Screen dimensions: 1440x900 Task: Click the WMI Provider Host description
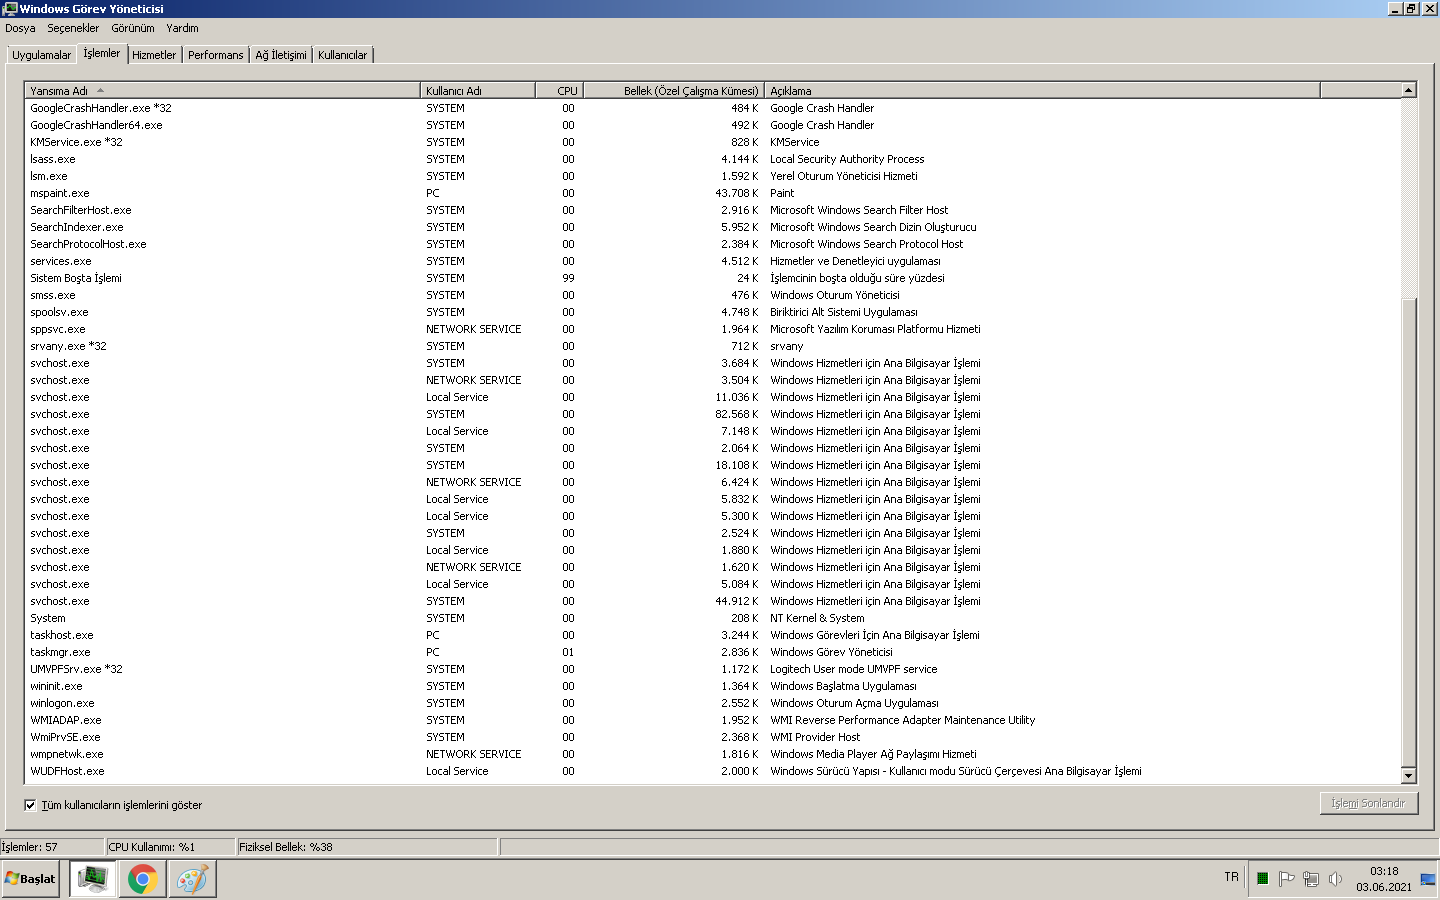point(815,737)
